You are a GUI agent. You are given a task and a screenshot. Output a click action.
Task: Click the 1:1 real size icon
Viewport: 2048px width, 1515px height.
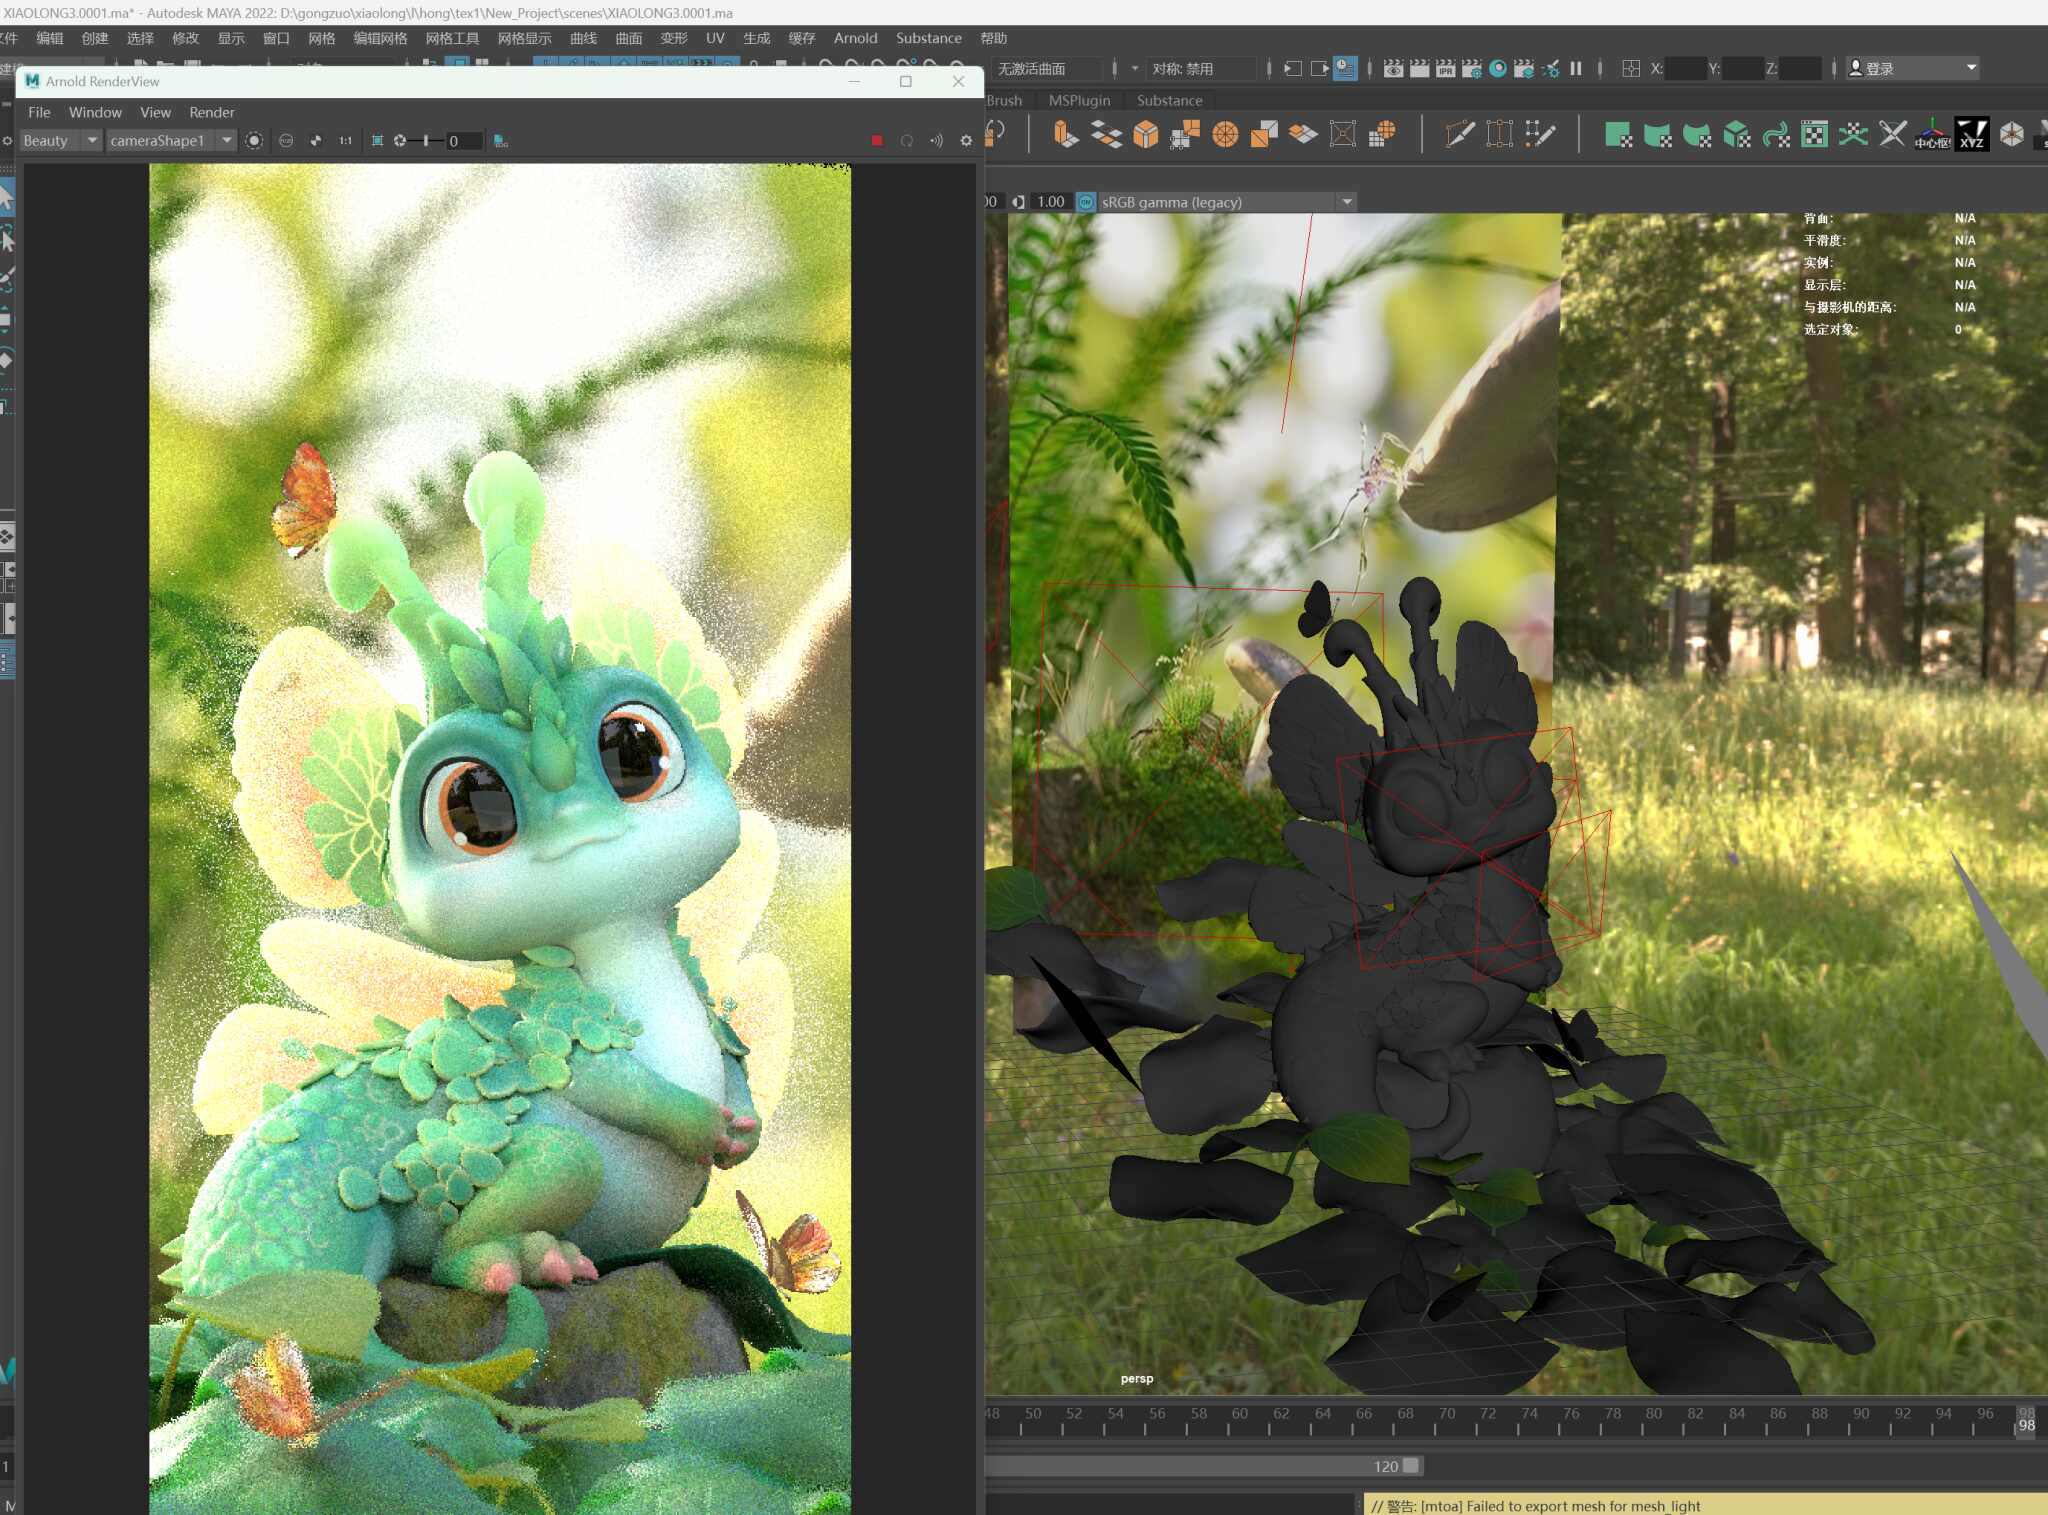point(346,141)
